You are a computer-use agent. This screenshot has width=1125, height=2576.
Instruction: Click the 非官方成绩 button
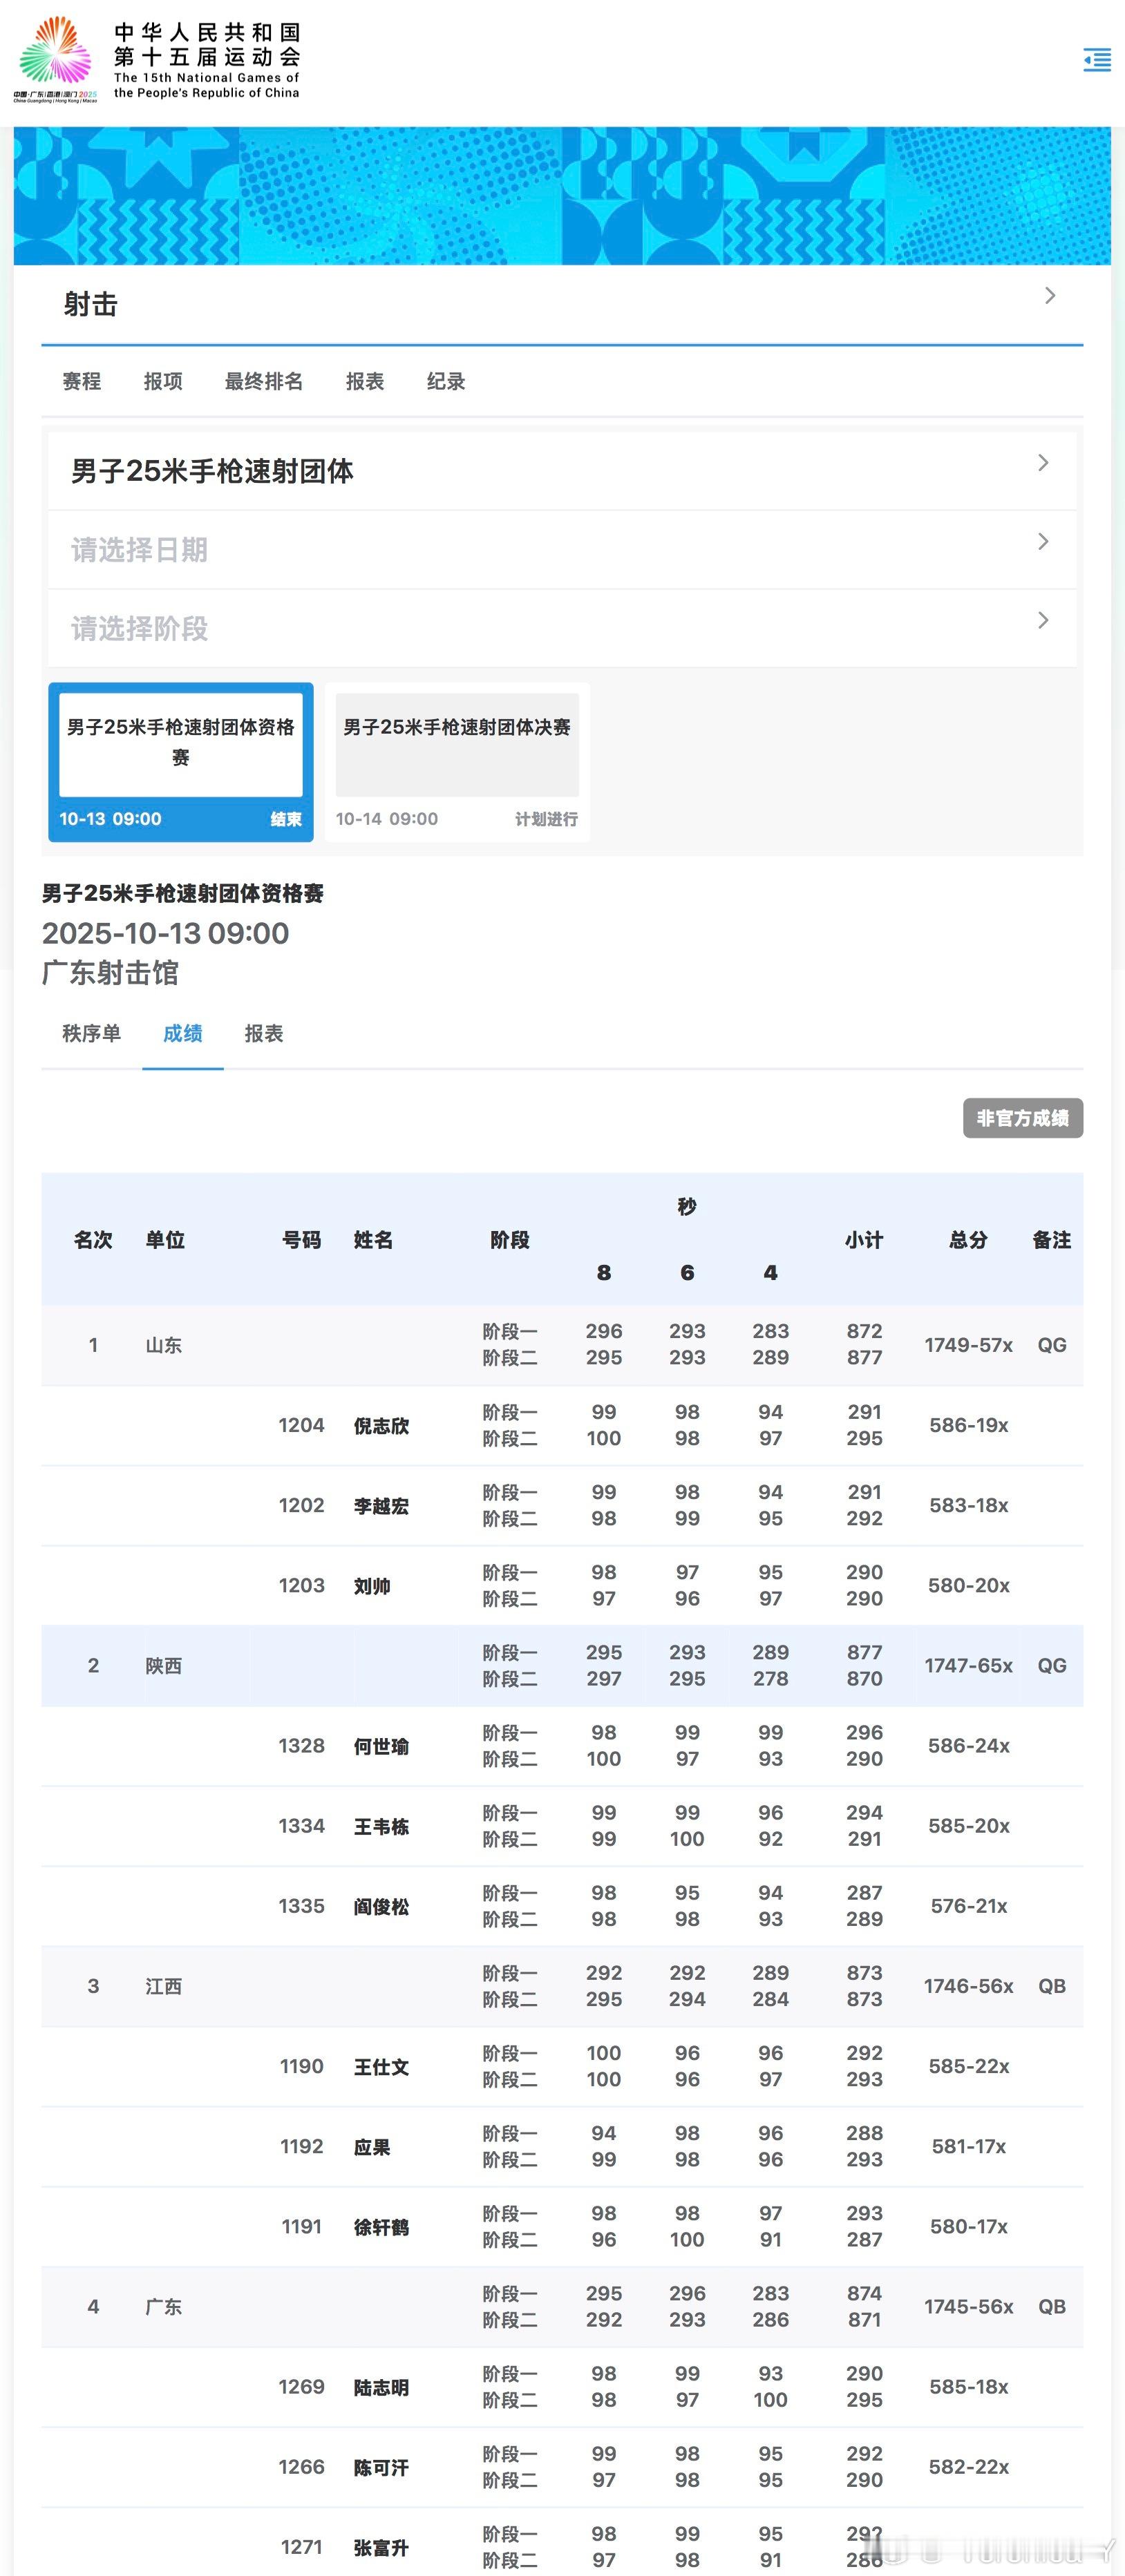1022,1118
